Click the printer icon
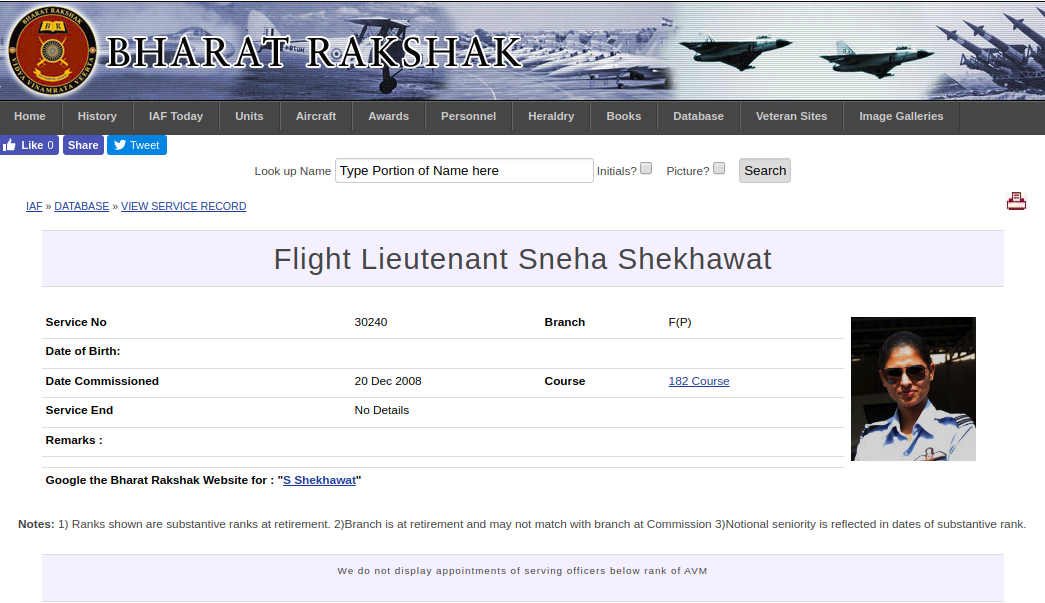Viewport: 1045px width, 603px height. pyautogui.click(x=1016, y=202)
